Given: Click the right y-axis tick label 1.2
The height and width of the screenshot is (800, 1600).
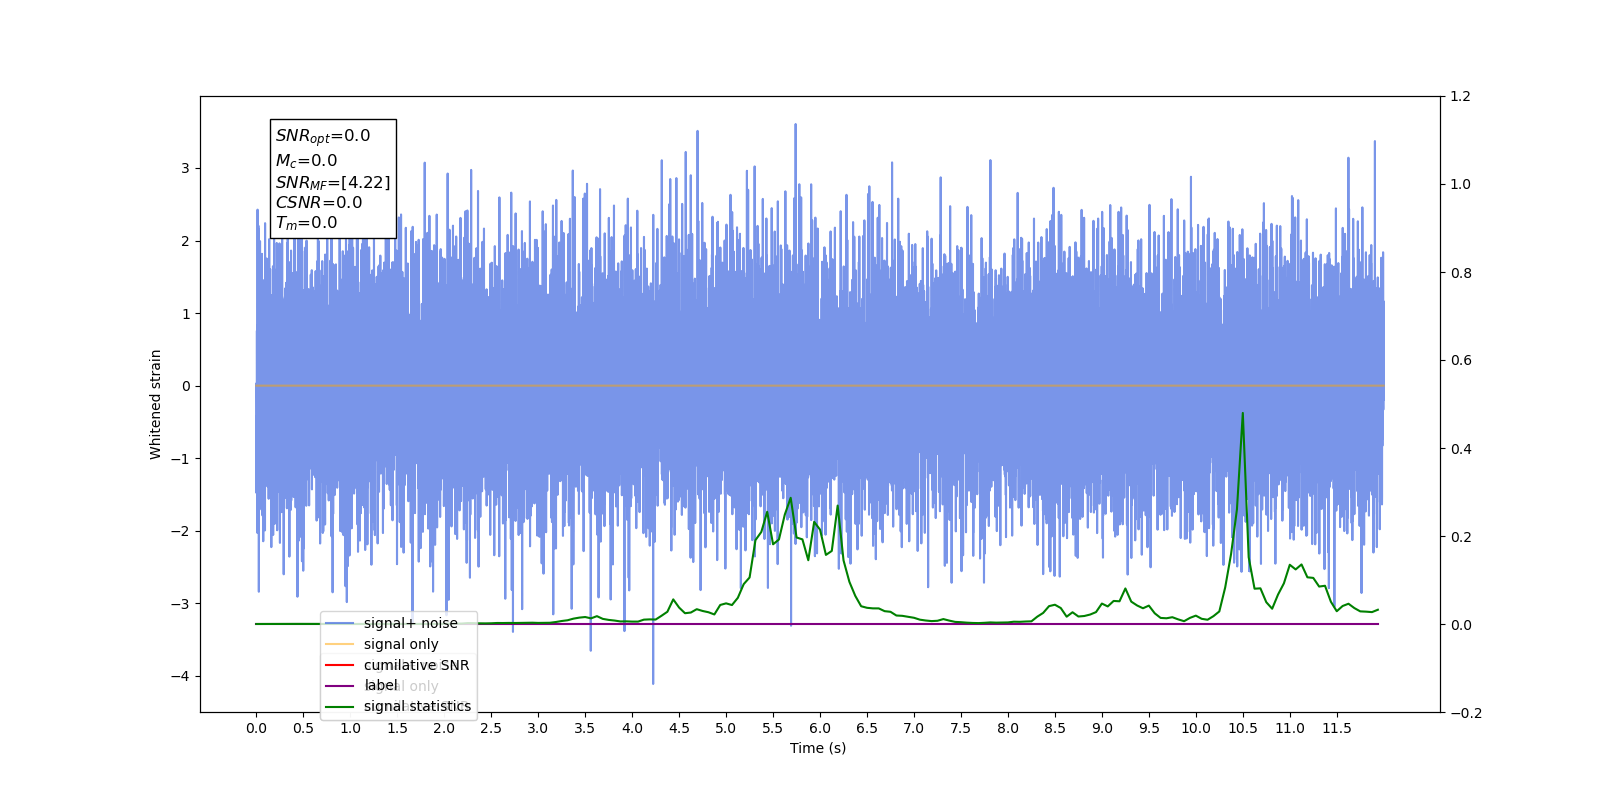Looking at the screenshot, I should (1461, 96).
